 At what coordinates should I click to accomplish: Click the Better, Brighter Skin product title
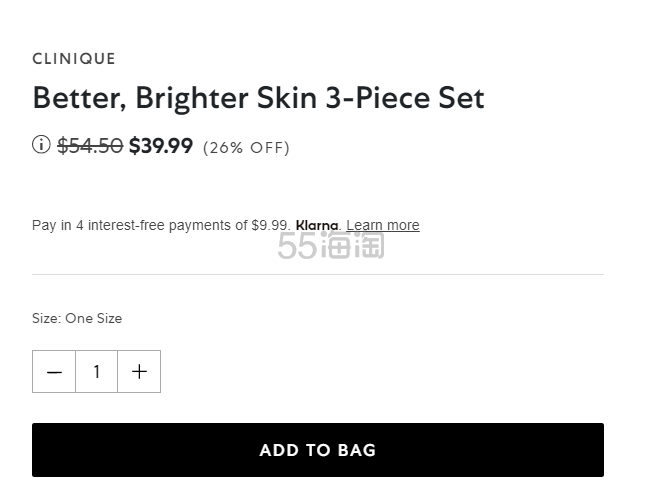(258, 98)
